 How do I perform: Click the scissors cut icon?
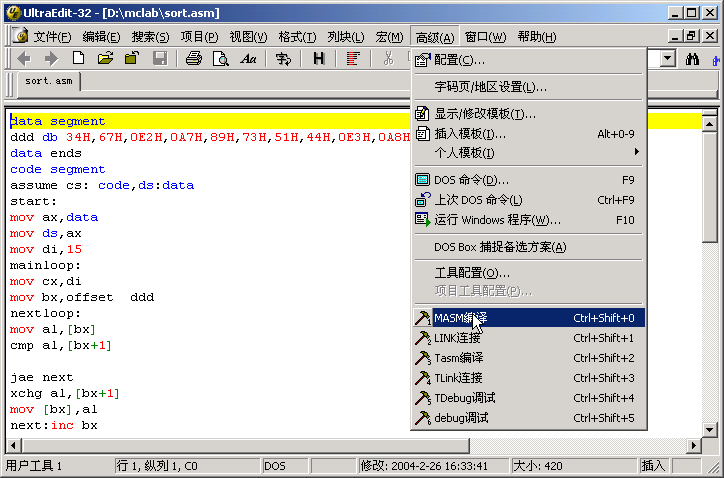click(388, 59)
